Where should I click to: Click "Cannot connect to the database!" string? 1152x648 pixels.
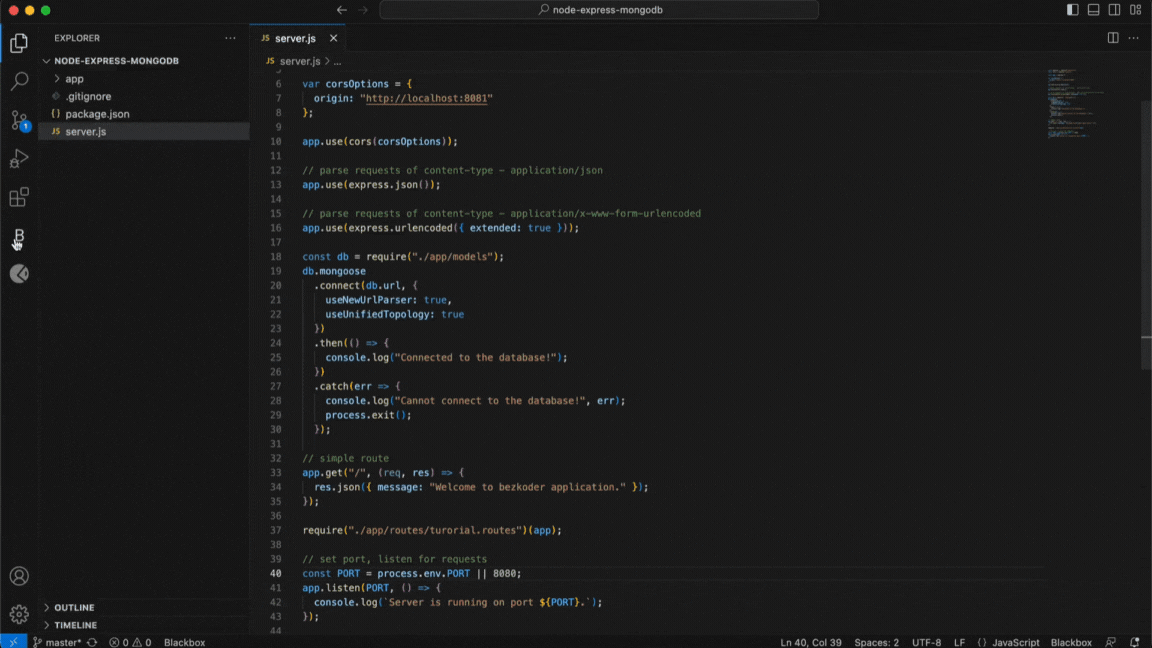pos(490,401)
